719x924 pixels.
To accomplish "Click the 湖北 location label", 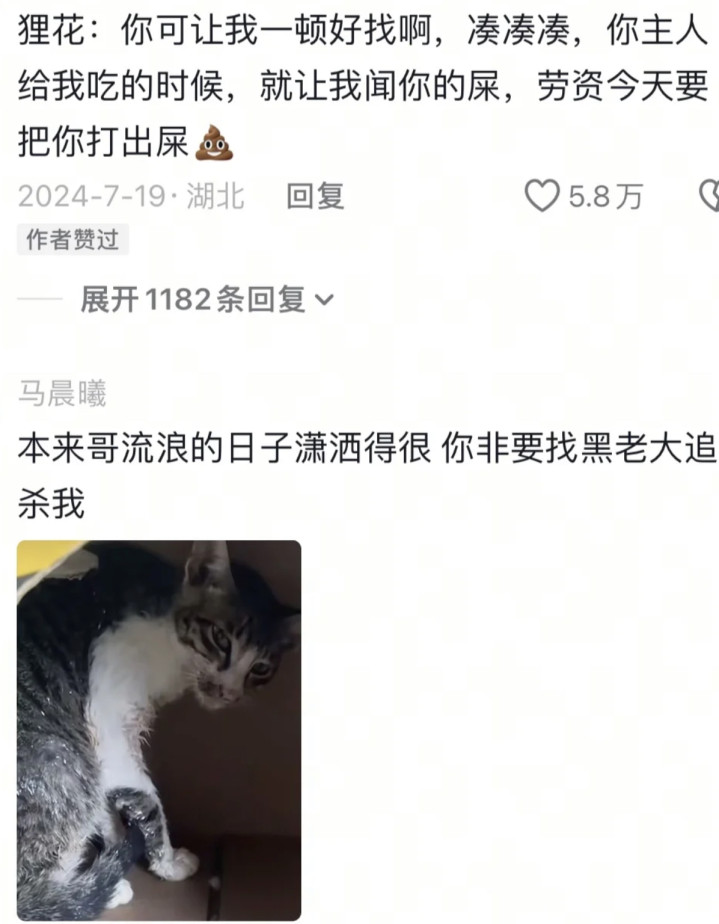I will [x=215, y=196].
